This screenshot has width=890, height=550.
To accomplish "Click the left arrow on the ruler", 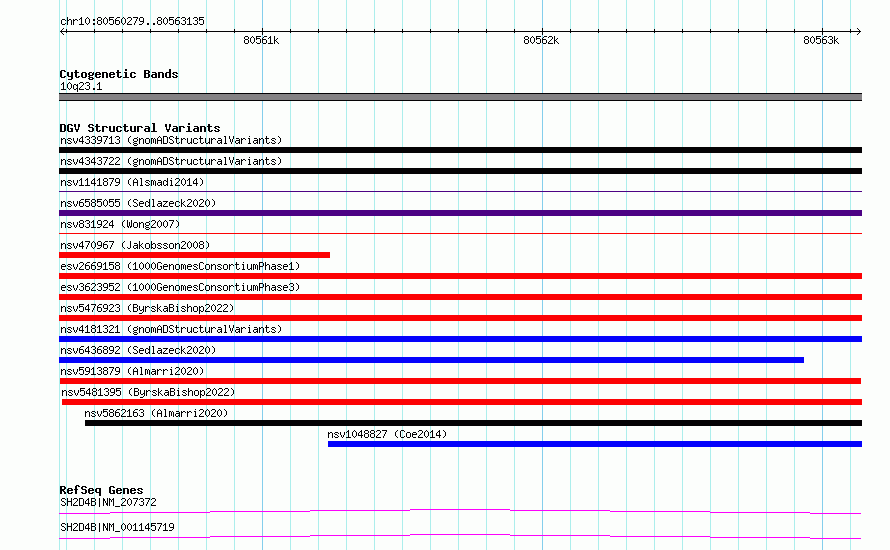I will (x=63, y=32).
